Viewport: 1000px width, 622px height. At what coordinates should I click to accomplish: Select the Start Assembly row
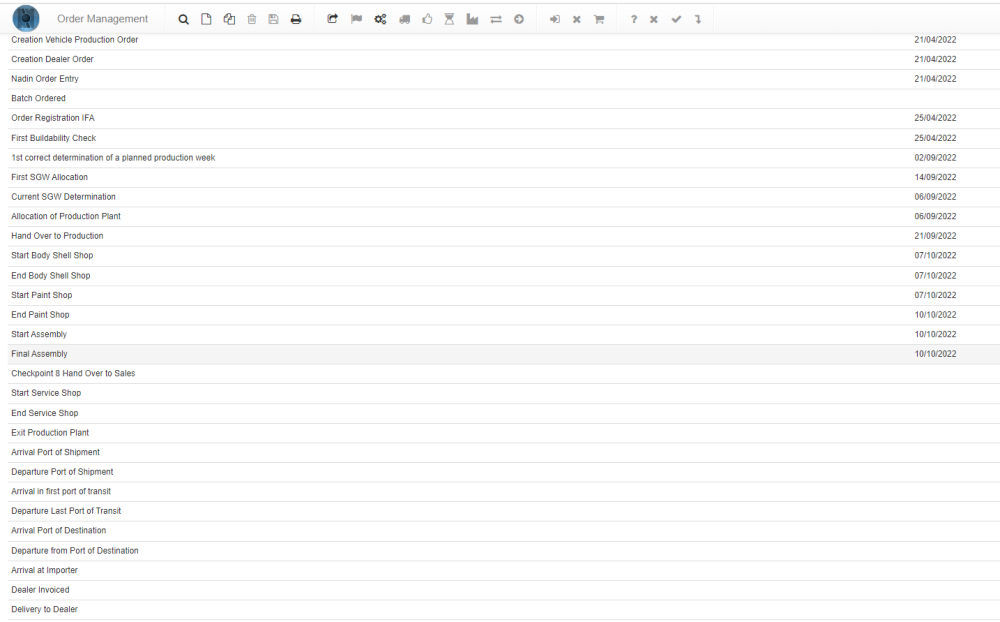coord(504,335)
